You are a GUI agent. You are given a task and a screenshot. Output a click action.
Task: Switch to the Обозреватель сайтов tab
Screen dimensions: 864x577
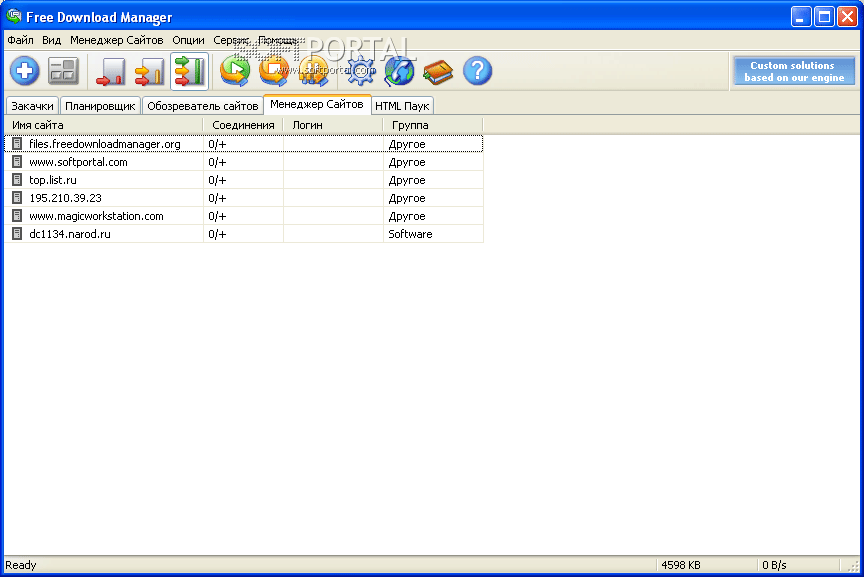(202, 106)
